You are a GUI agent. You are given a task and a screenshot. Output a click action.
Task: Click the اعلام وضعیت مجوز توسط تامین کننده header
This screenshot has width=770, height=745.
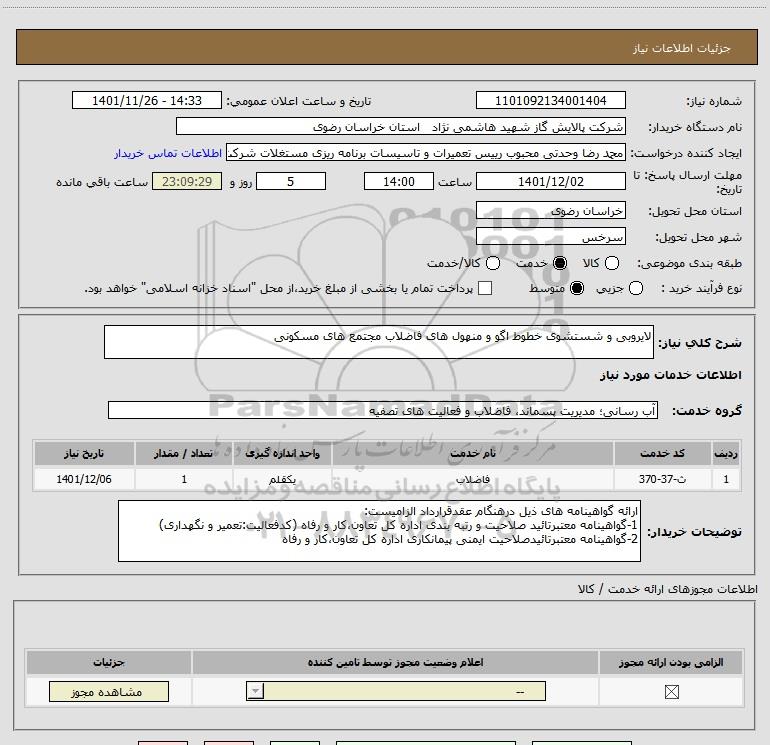395,662
